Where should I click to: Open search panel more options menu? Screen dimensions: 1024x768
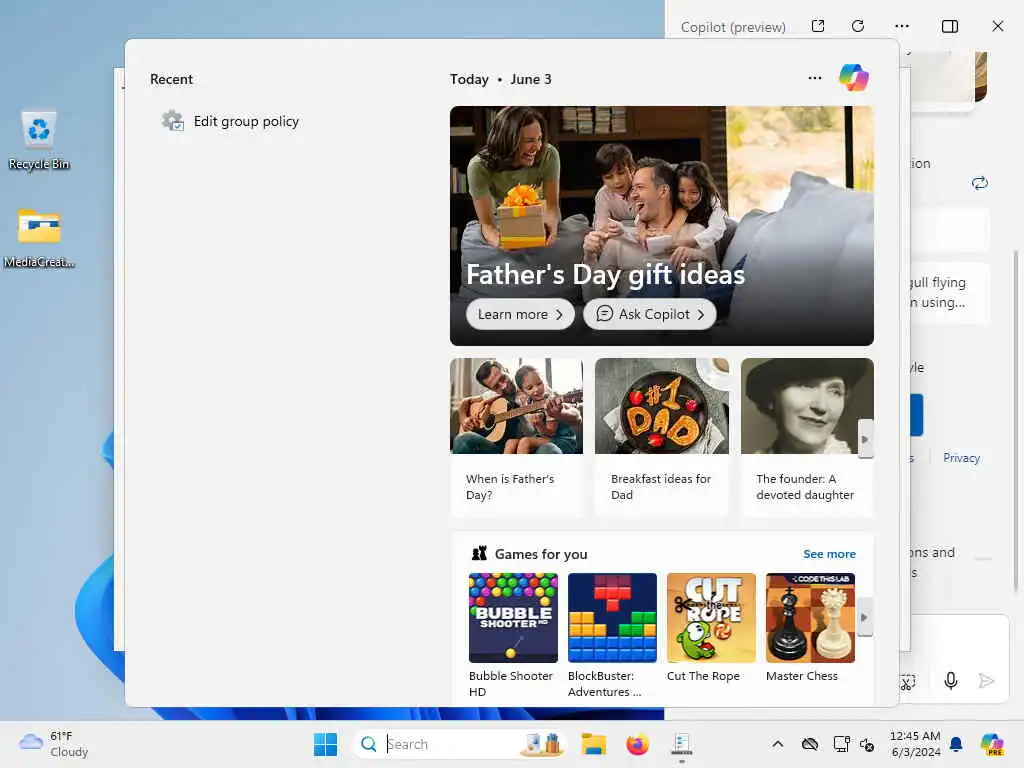(814, 78)
